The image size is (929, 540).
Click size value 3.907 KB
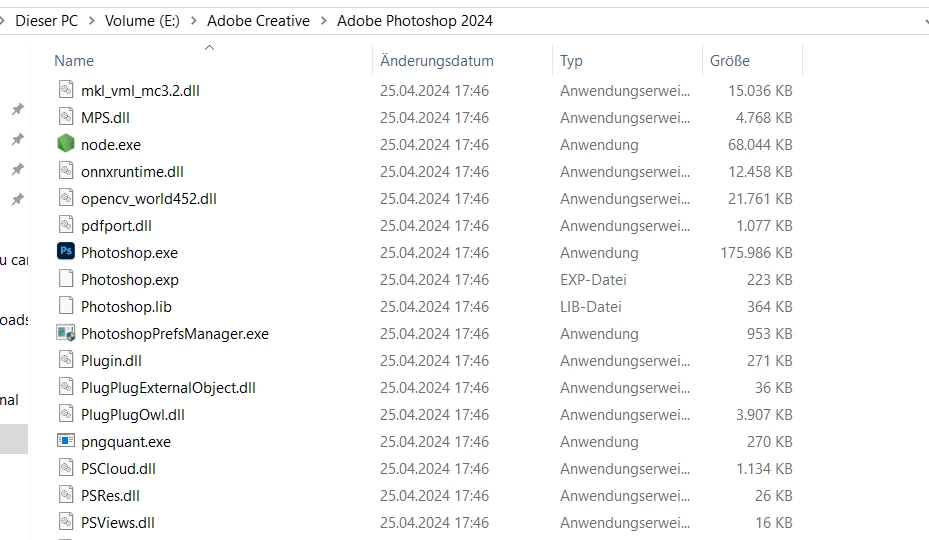pos(764,415)
